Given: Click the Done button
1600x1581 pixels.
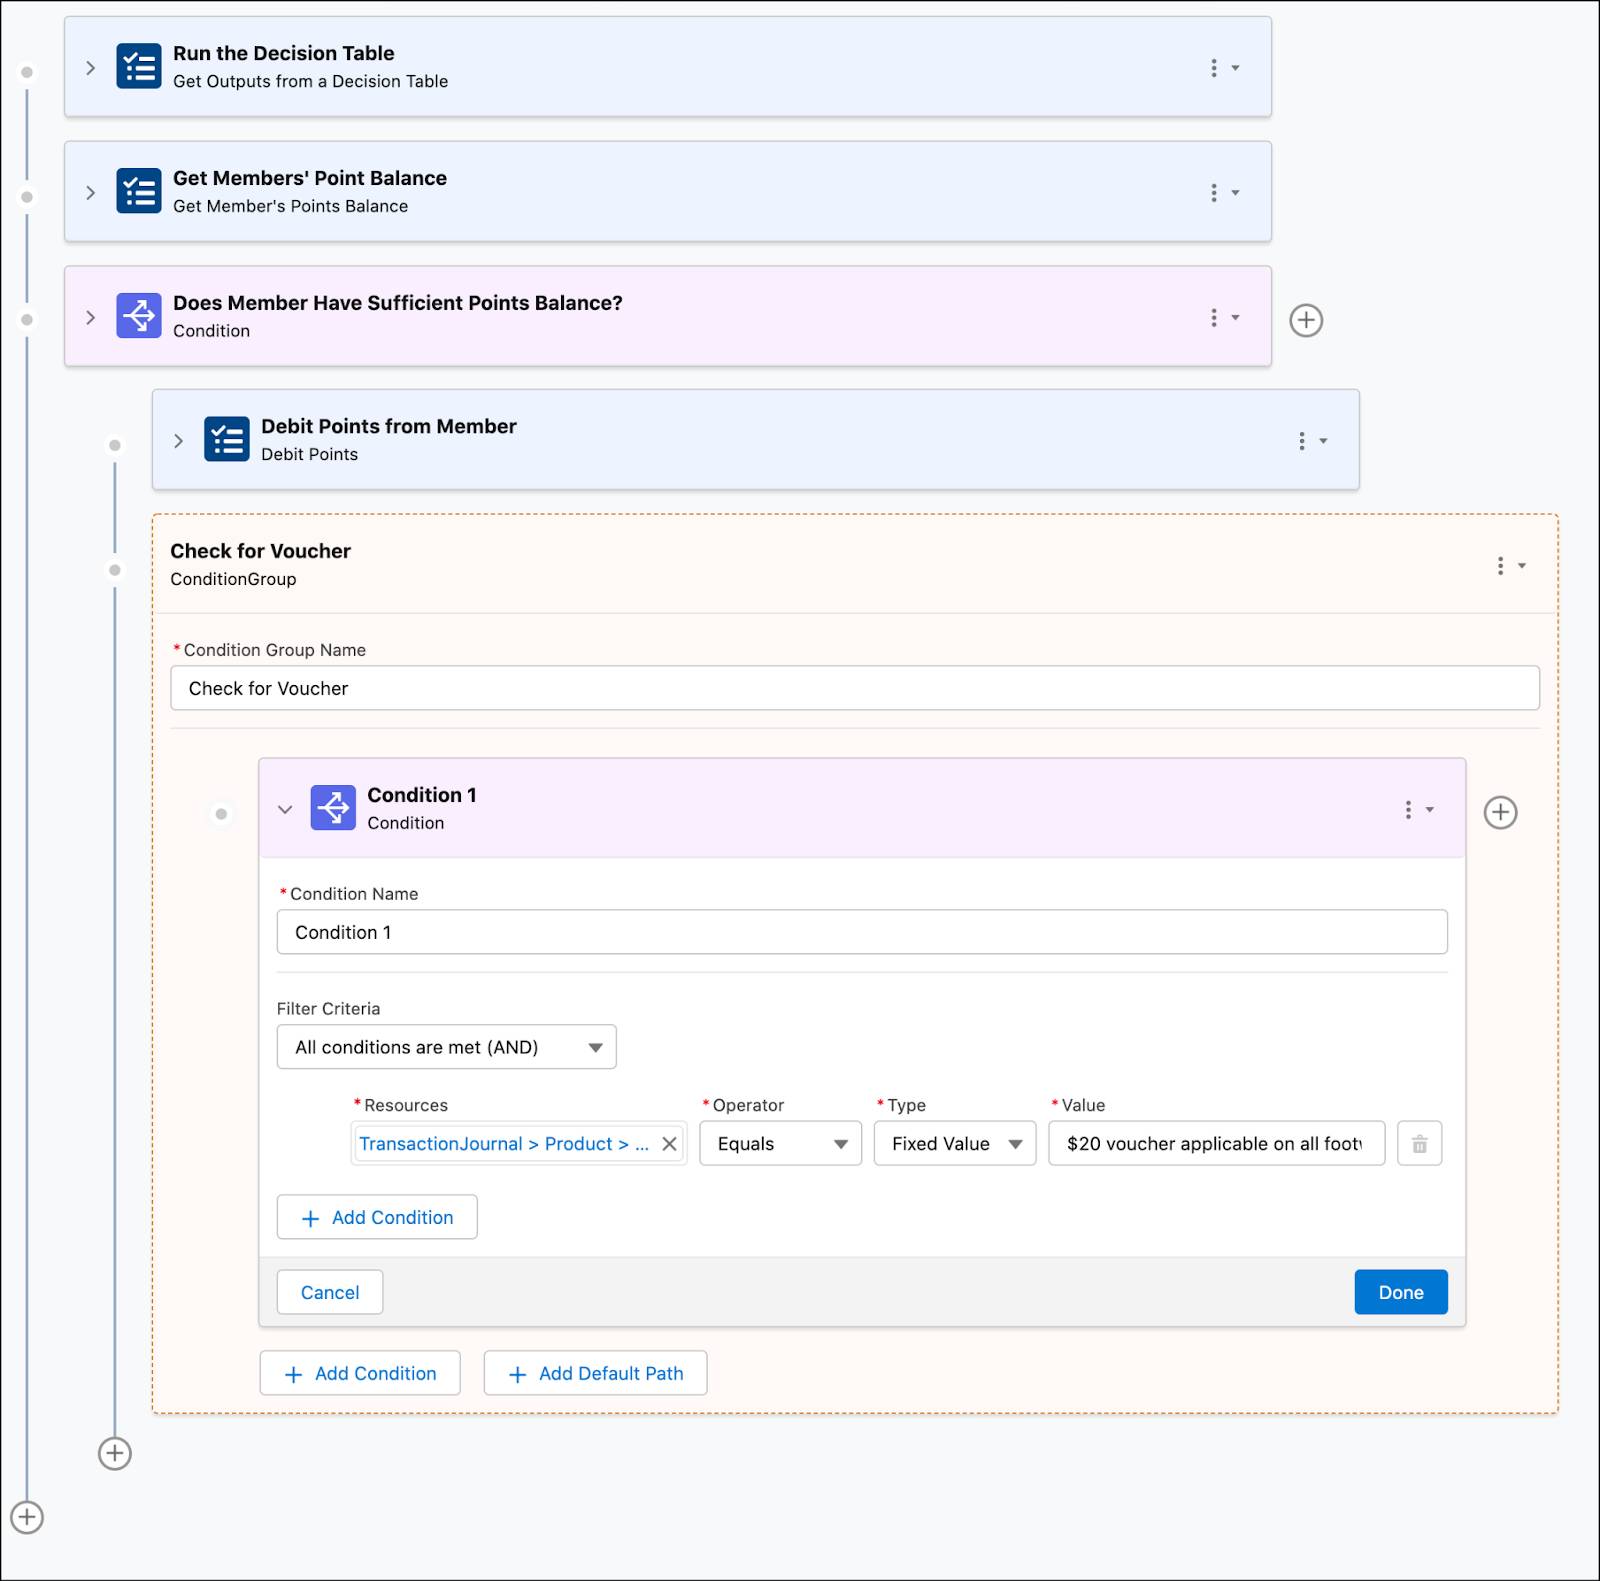Looking at the screenshot, I should (x=1400, y=1292).
